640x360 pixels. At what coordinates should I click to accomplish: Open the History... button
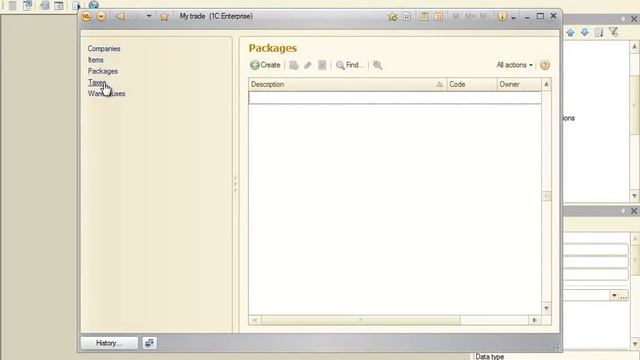109,343
